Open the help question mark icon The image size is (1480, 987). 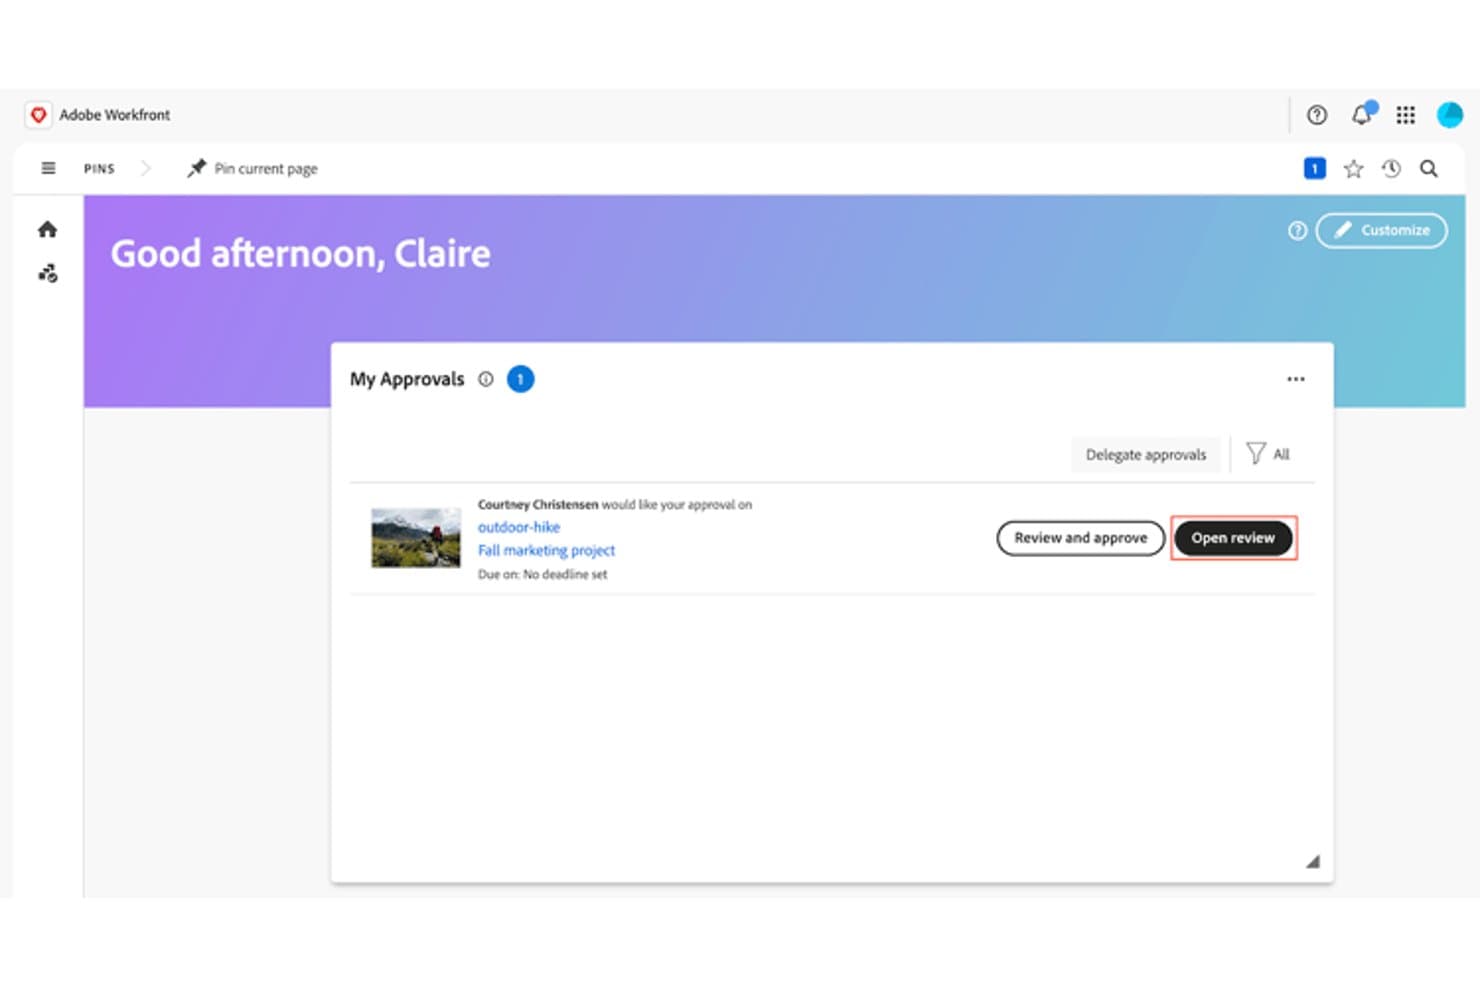(x=1317, y=115)
